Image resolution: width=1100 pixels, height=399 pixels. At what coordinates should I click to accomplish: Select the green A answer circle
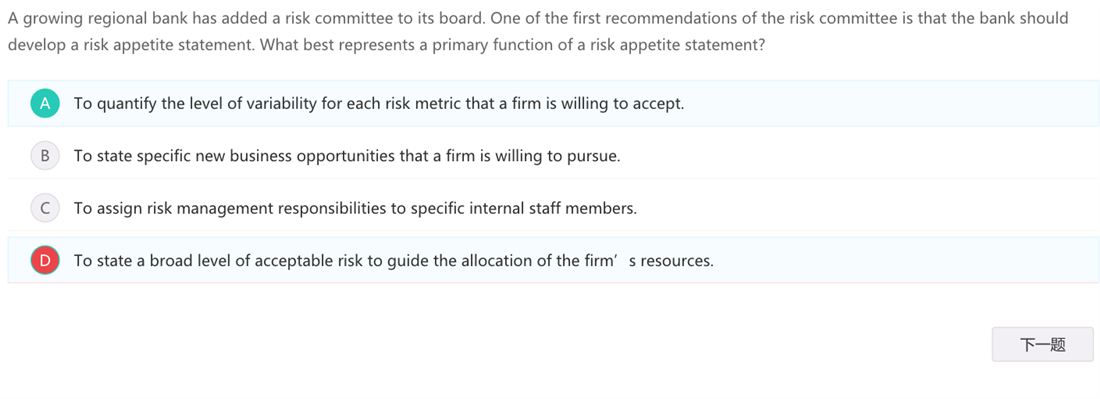[x=45, y=104]
